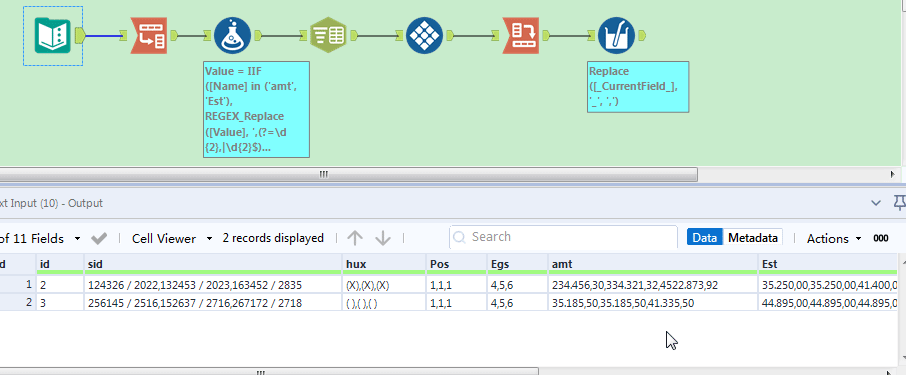Select the Text Input tool icon

pyautogui.click(x=52, y=36)
